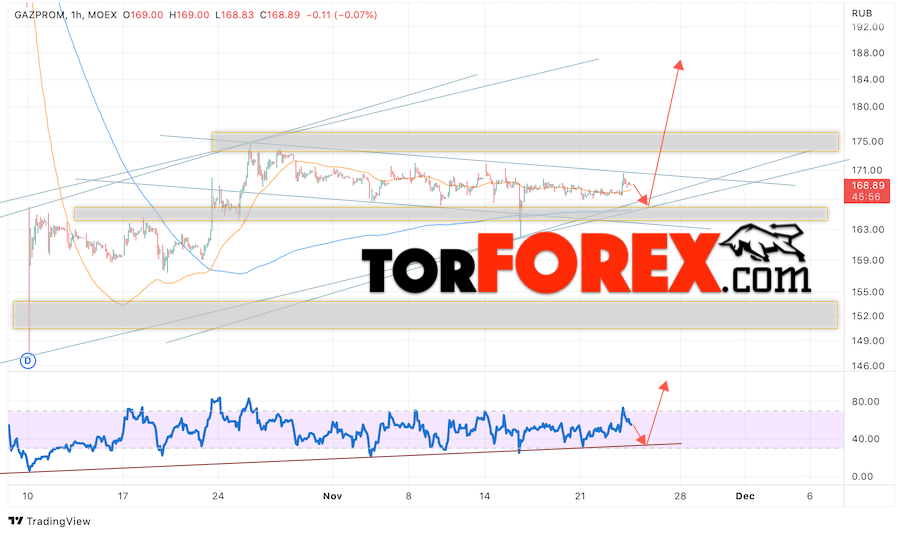Click the red 168.89 current price tag
903x535 pixels.
[x=867, y=185]
